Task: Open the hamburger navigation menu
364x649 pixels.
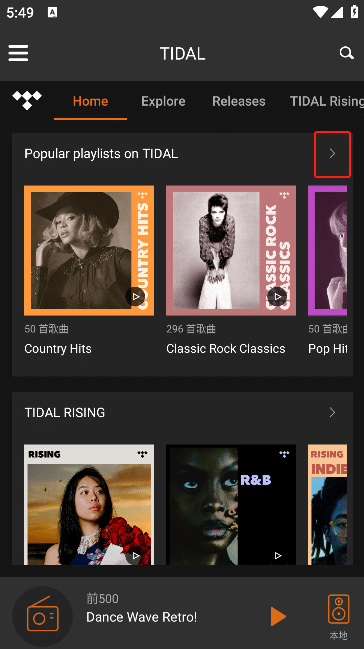Action: coord(18,53)
